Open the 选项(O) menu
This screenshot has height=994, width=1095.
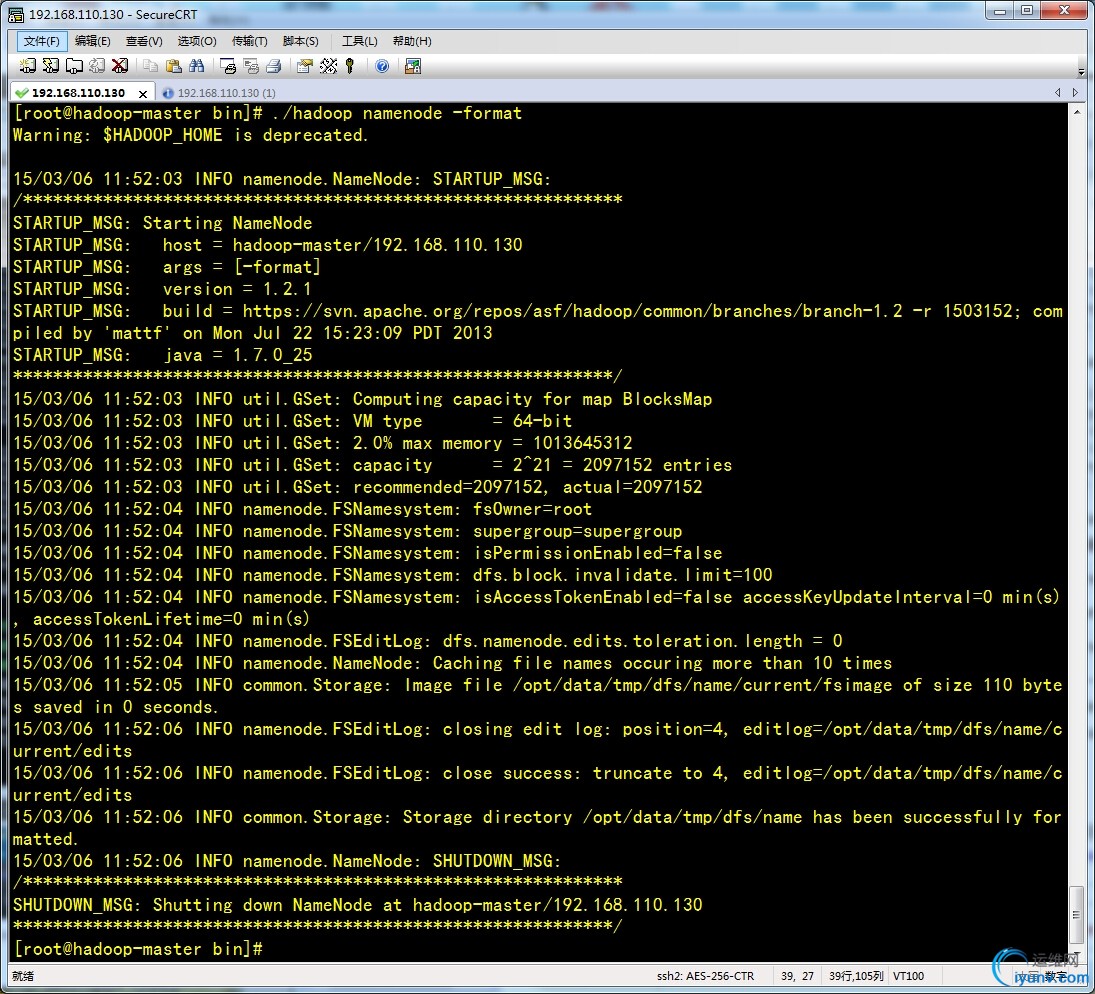pos(197,41)
